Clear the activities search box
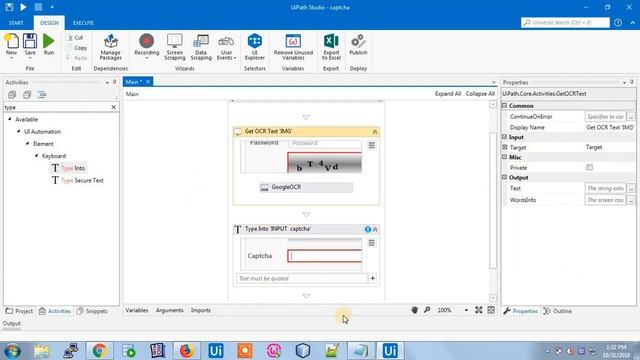The width and height of the screenshot is (640, 360). 113,107
